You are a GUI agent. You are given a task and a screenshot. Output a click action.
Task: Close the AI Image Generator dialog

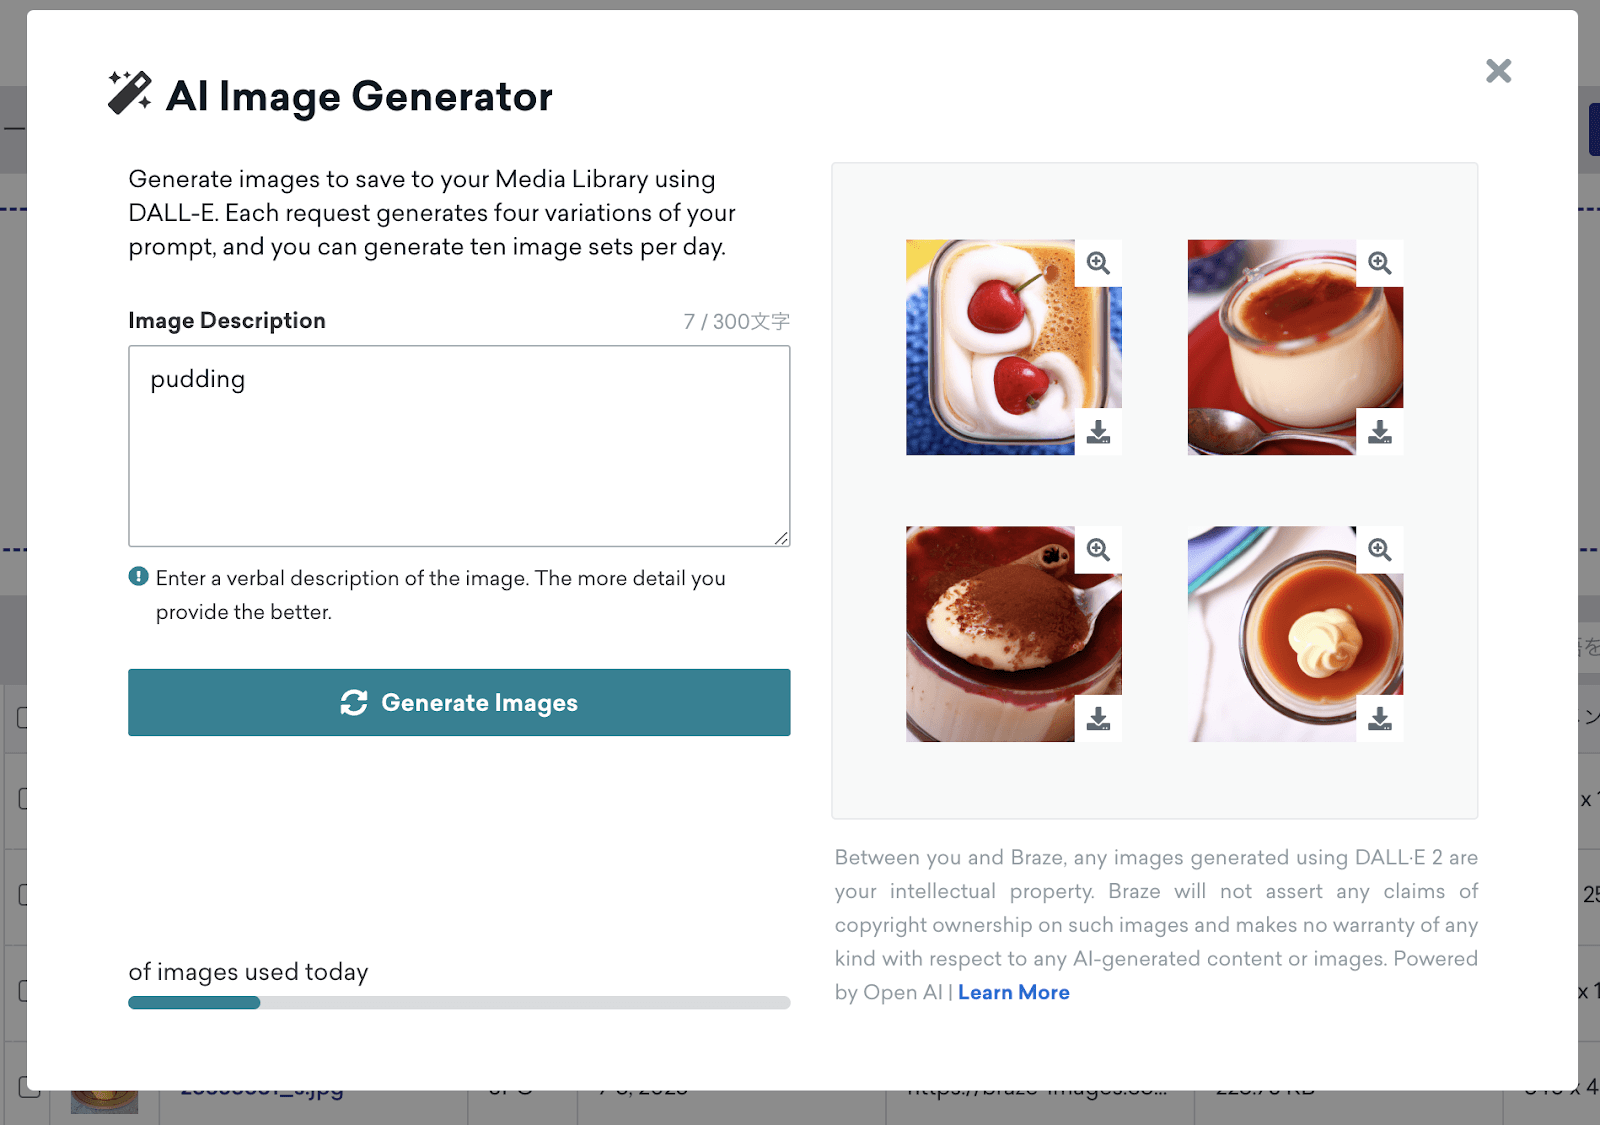pyautogui.click(x=1498, y=71)
